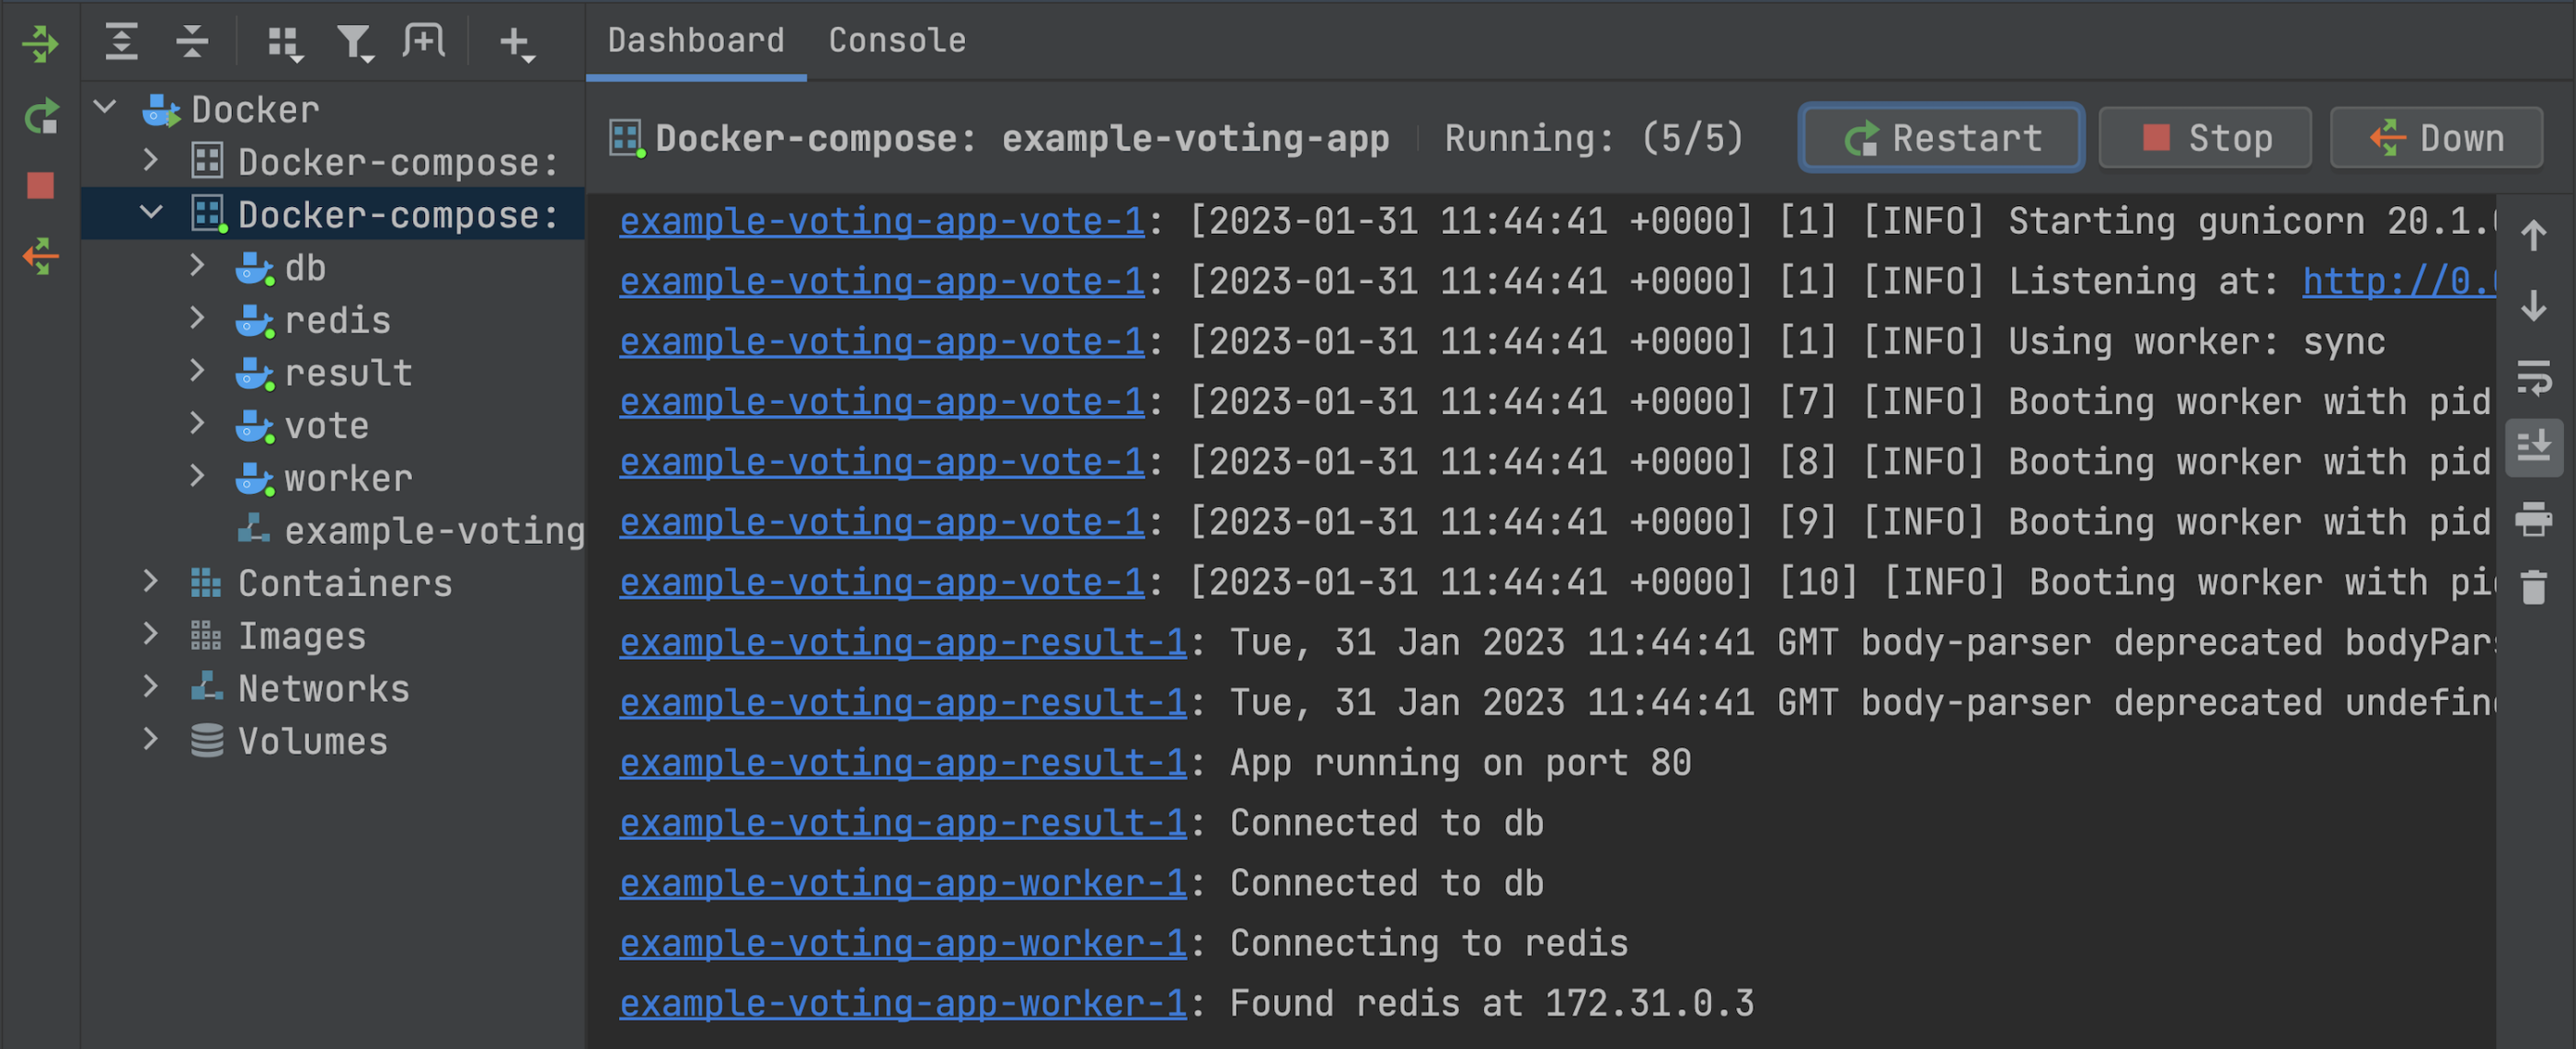This screenshot has height=1049, width=2576.
Task: Select the Volumes tree item
Action: click(x=312, y=741)
